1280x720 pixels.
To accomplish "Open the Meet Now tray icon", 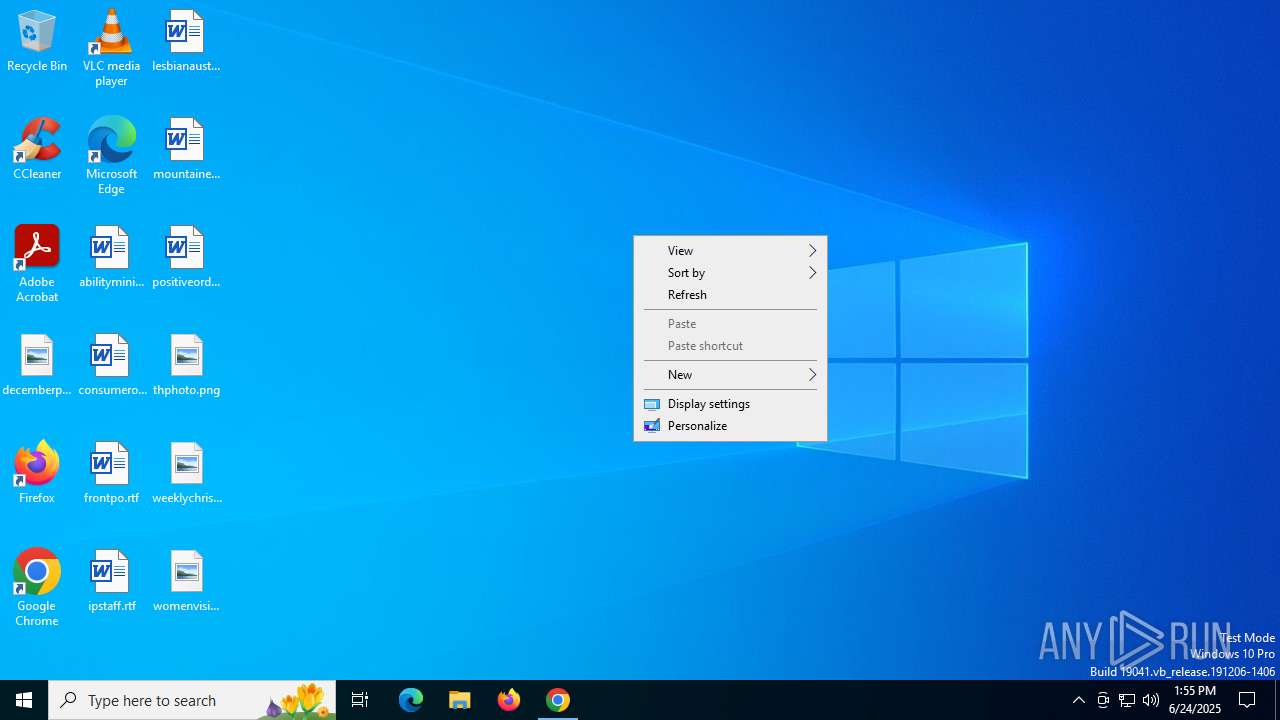I will (1103, 700).
